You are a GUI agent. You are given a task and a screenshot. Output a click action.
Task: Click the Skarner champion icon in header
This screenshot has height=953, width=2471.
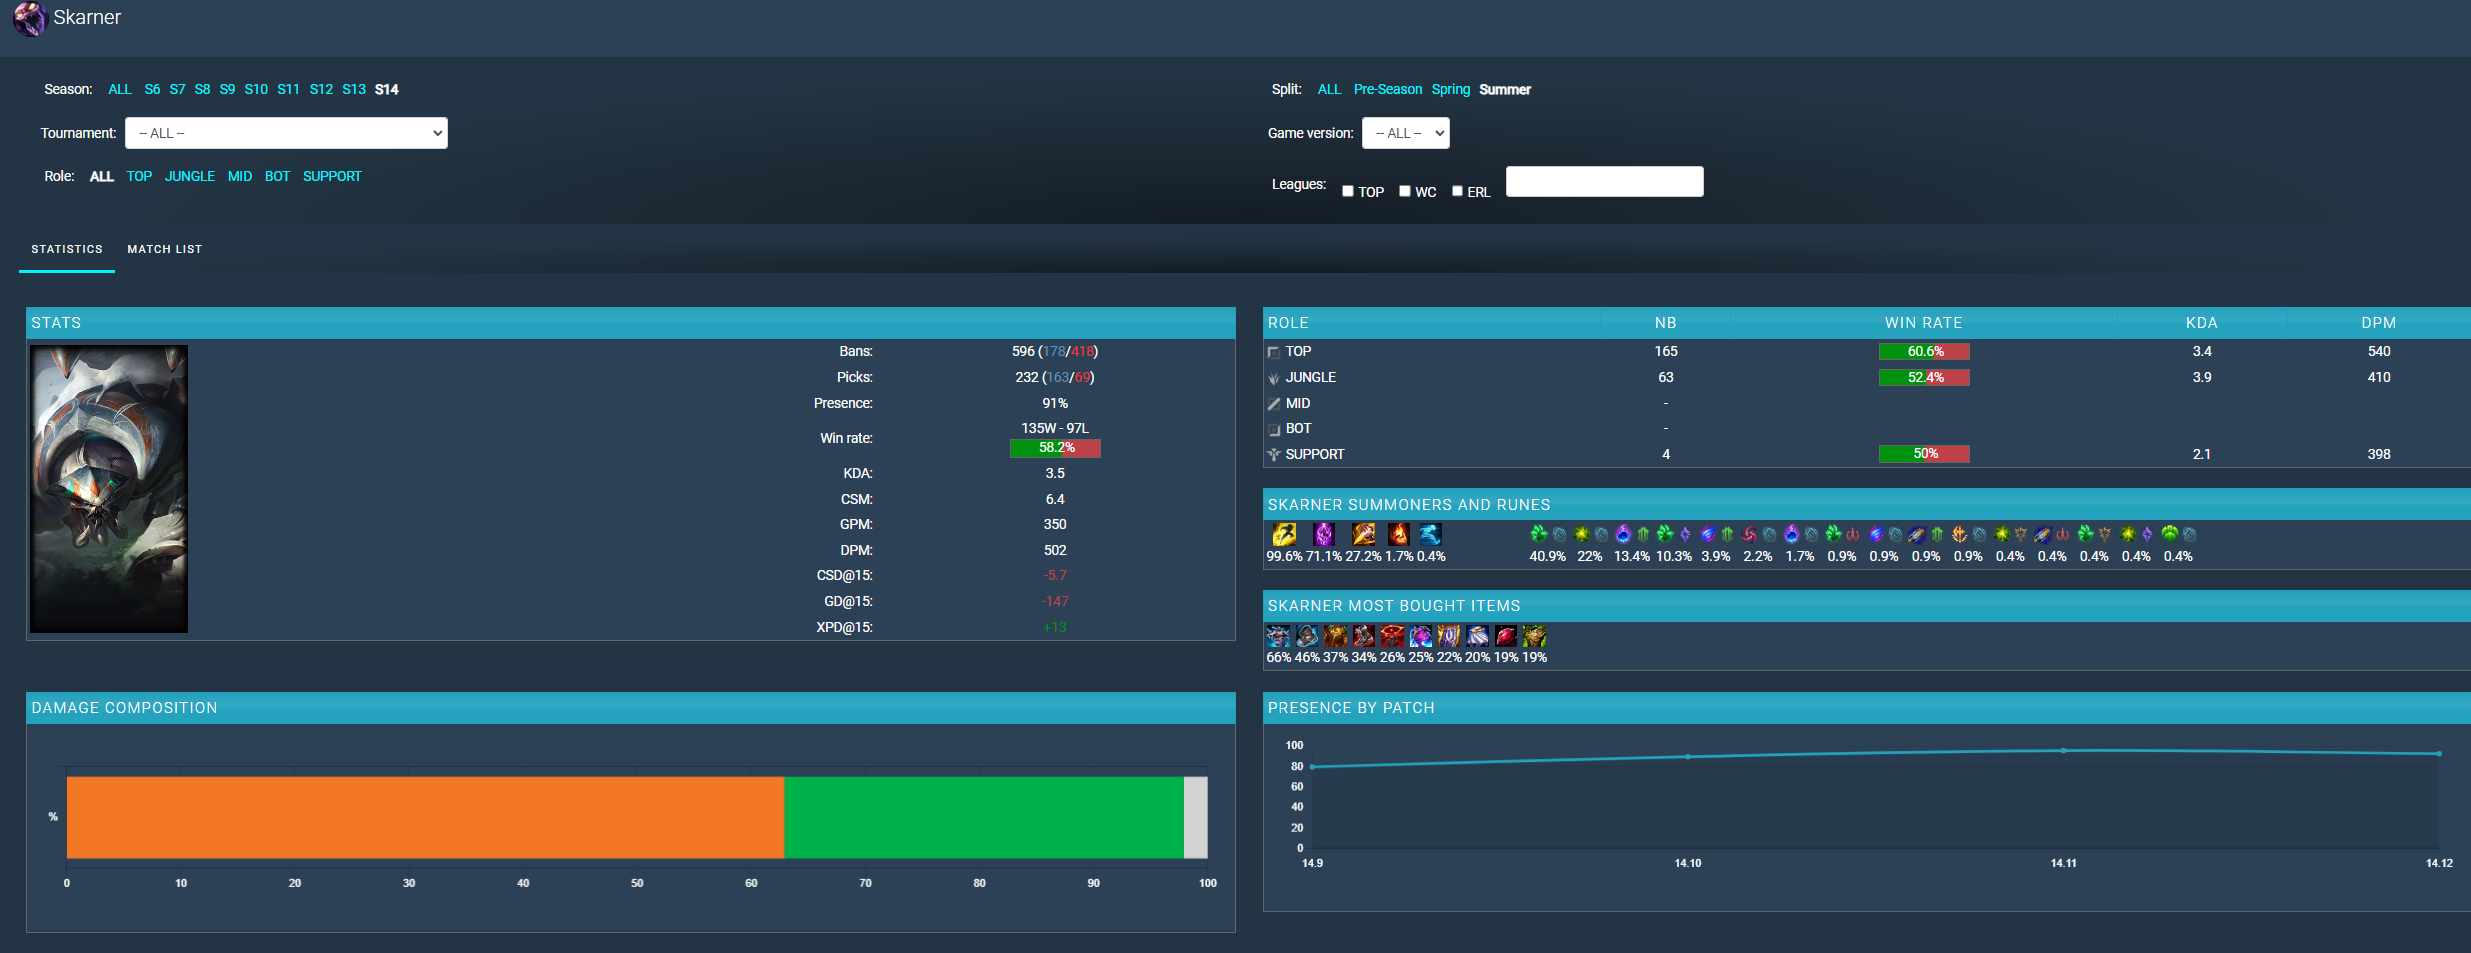click(x=30, y=18)
